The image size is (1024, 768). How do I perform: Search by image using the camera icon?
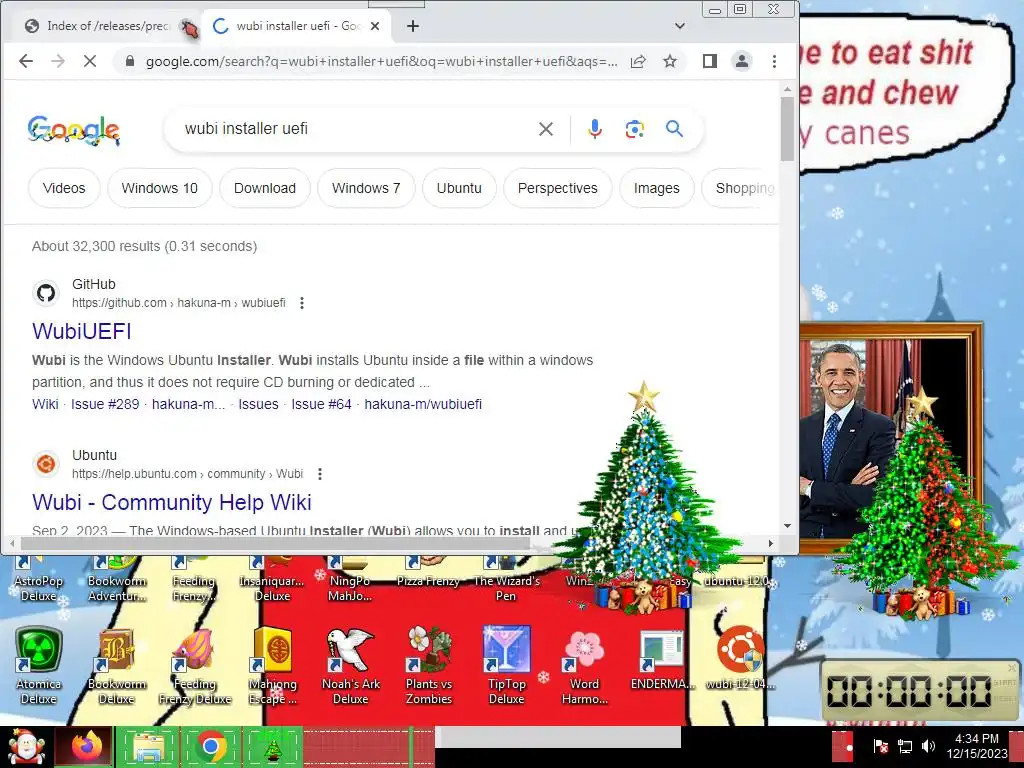point(635,129)
